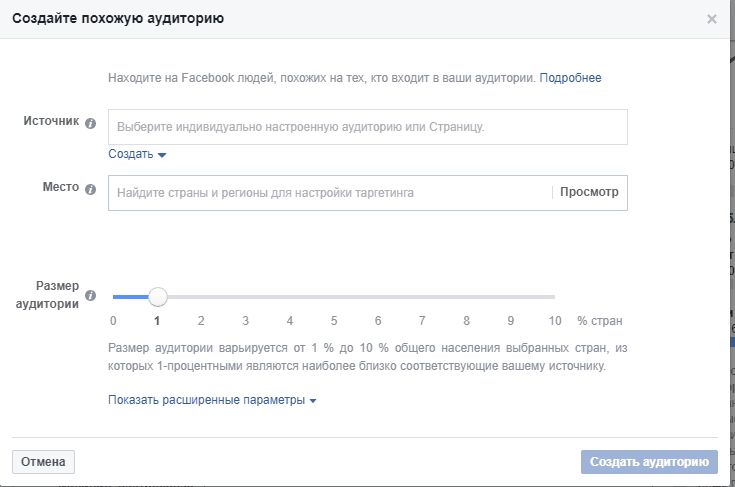Click the slider start at mark 0
The image size is (735, 487).
pyautogui.click(x=114, y=297)
